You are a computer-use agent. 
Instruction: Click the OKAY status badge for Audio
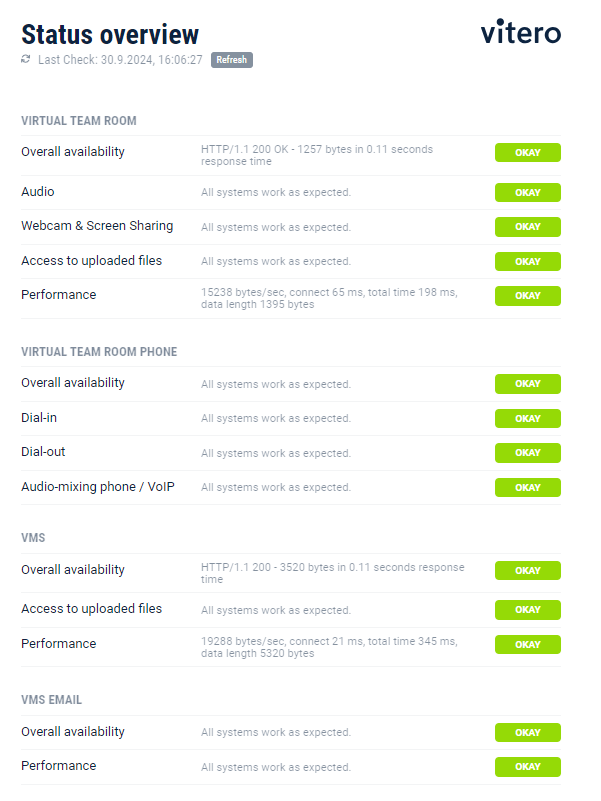pos(527,192)
